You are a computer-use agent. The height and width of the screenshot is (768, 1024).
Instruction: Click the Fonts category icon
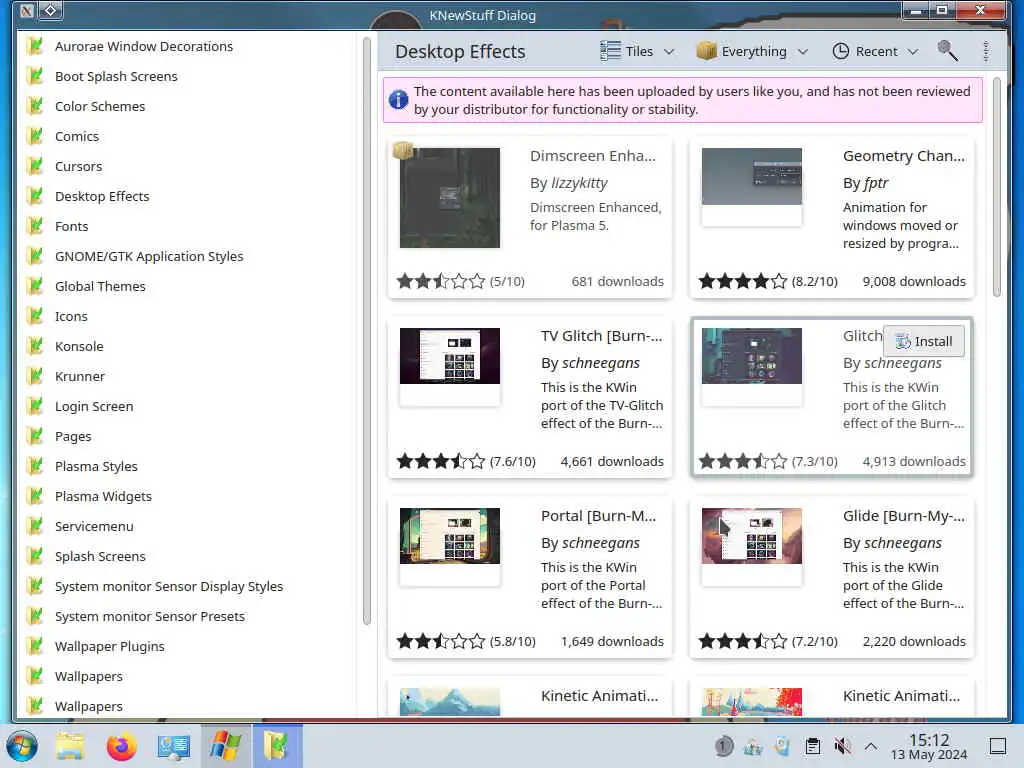[35, 227]
